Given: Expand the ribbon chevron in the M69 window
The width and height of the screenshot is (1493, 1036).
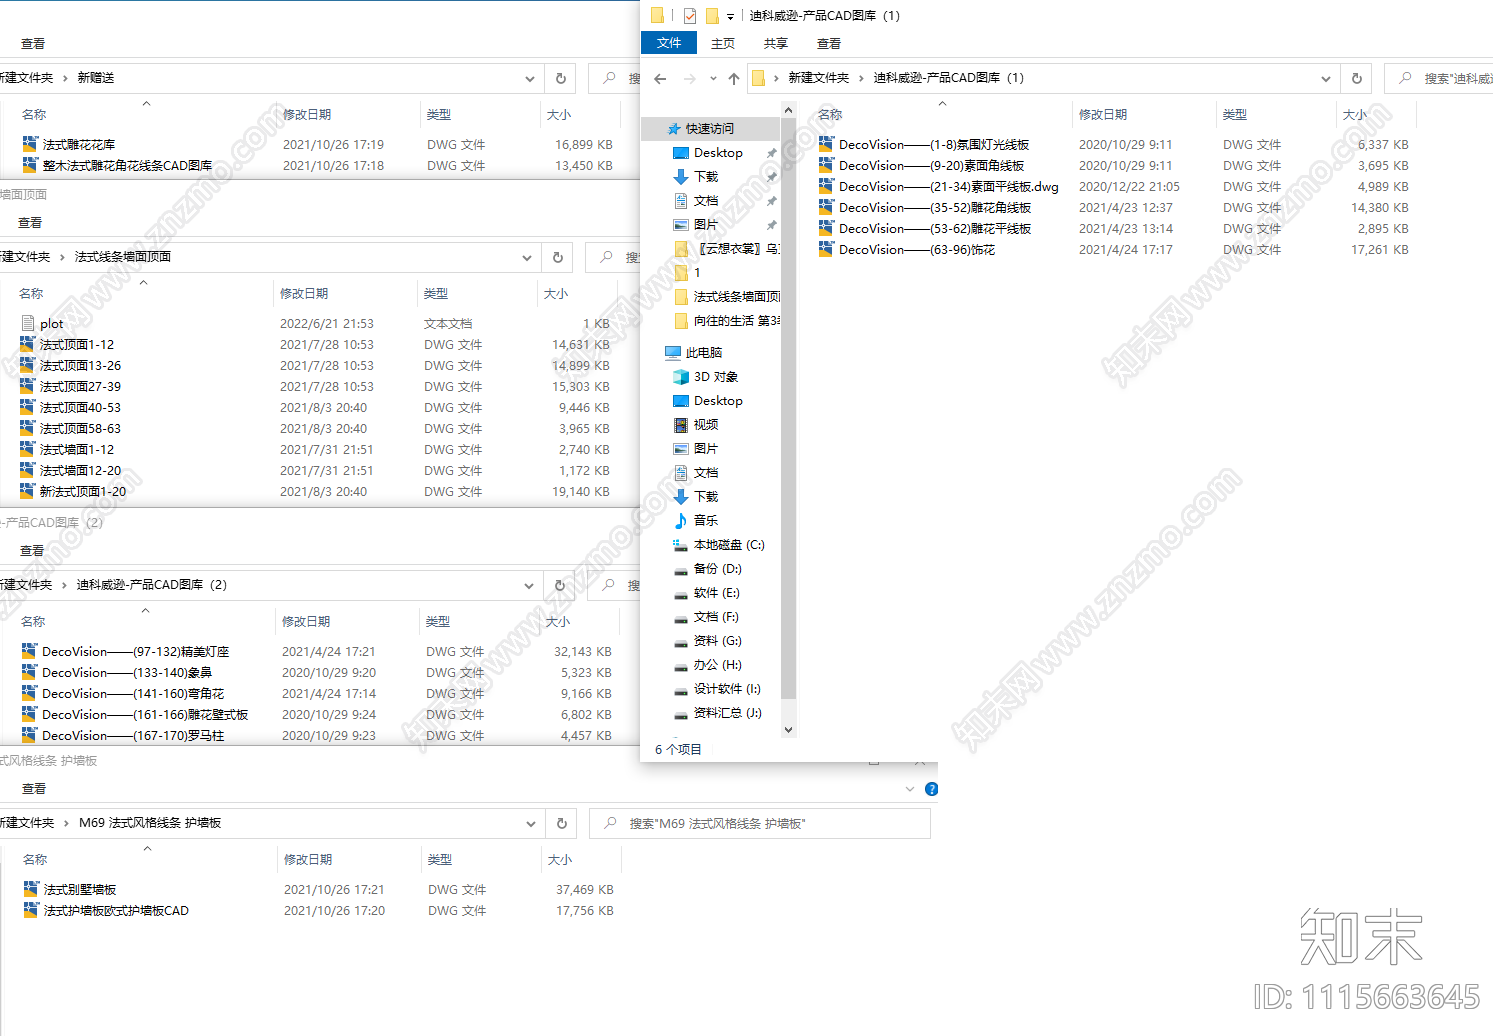Looking at the screenshot, I should pyautogui.click(x=910, y=789).
